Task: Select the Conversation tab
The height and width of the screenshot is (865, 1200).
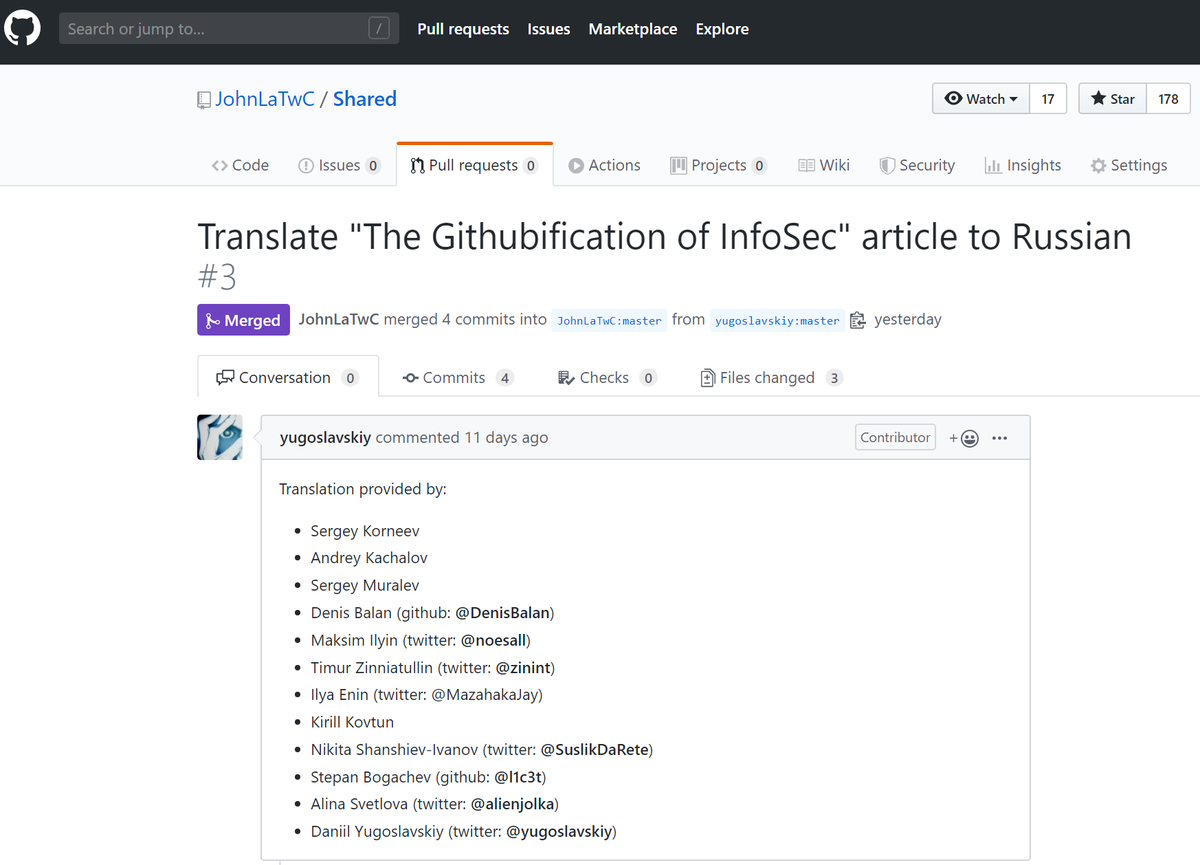Action: click(288, 377)
